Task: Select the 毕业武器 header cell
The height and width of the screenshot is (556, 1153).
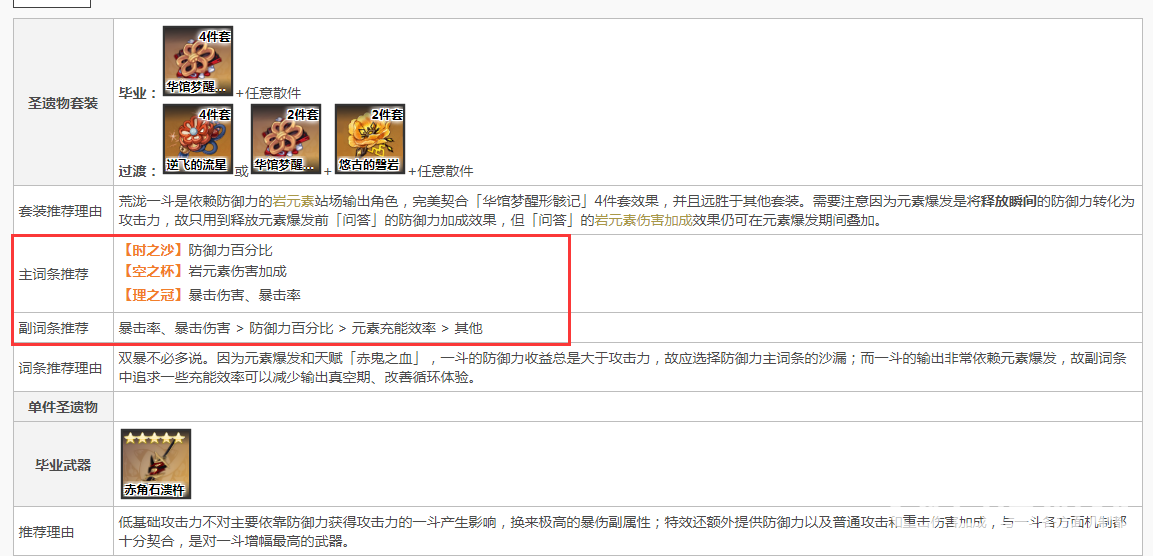Action: (63, 465)
